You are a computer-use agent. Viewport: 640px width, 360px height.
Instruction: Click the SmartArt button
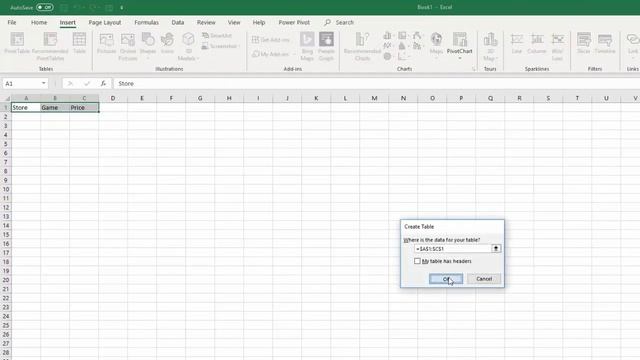point(217,36)
